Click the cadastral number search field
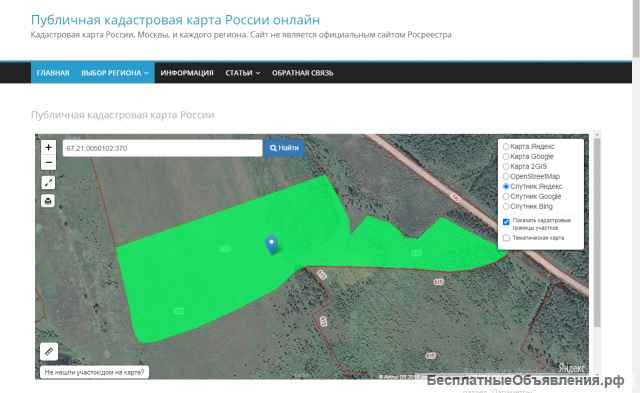Screen dimensions: 640x393 coord(162,148)
